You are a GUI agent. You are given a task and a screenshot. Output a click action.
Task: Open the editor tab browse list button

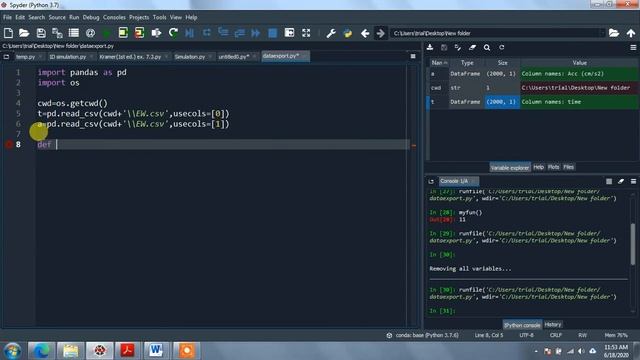point(7,57)
